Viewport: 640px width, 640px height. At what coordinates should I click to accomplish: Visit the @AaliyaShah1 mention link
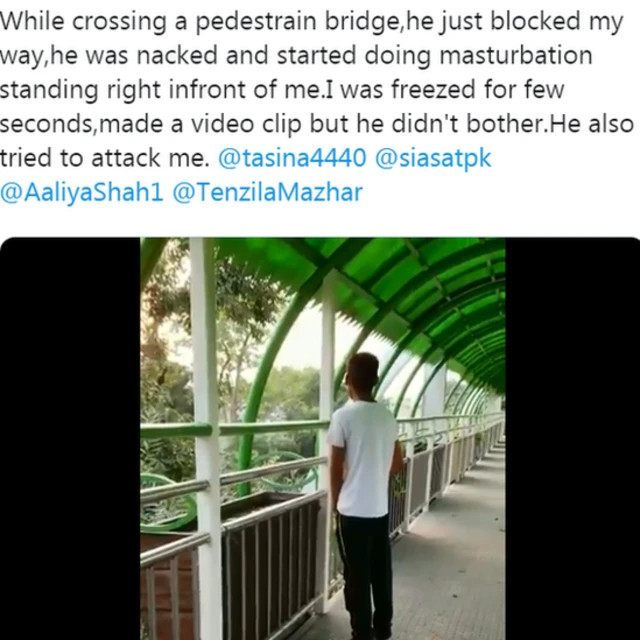pyautogui.click(x=82, y=193)
